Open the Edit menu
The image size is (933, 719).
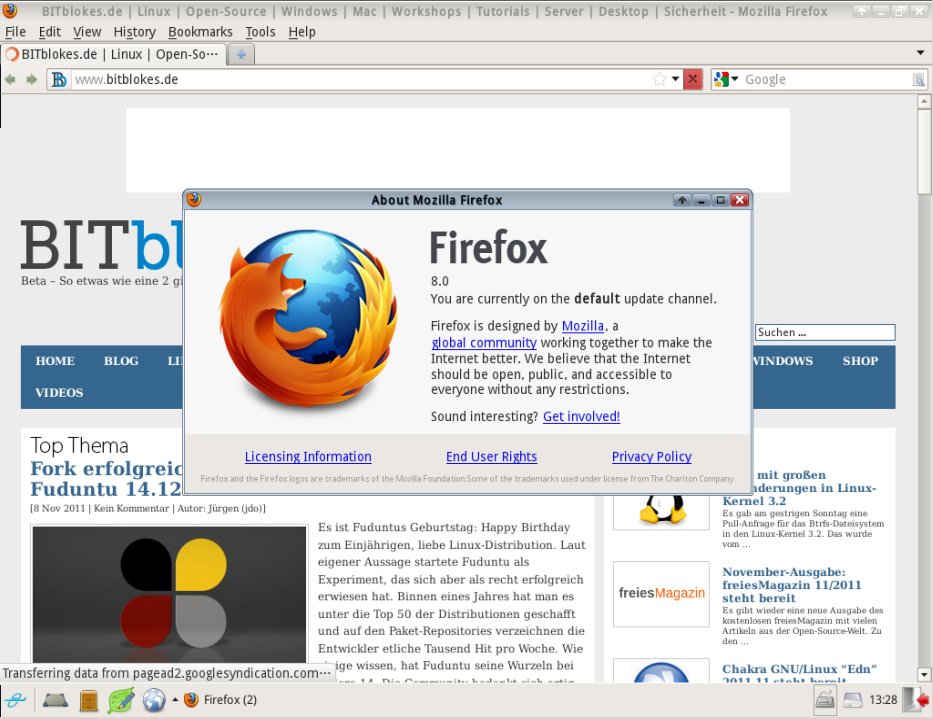coord(49,32)
